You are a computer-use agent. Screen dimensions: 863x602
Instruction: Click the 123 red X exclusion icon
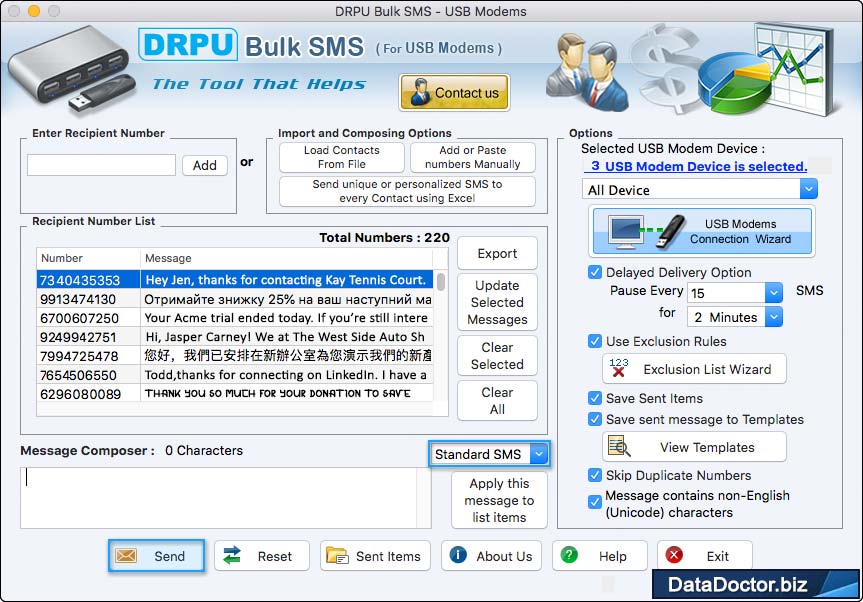click(x=619, y=368)
